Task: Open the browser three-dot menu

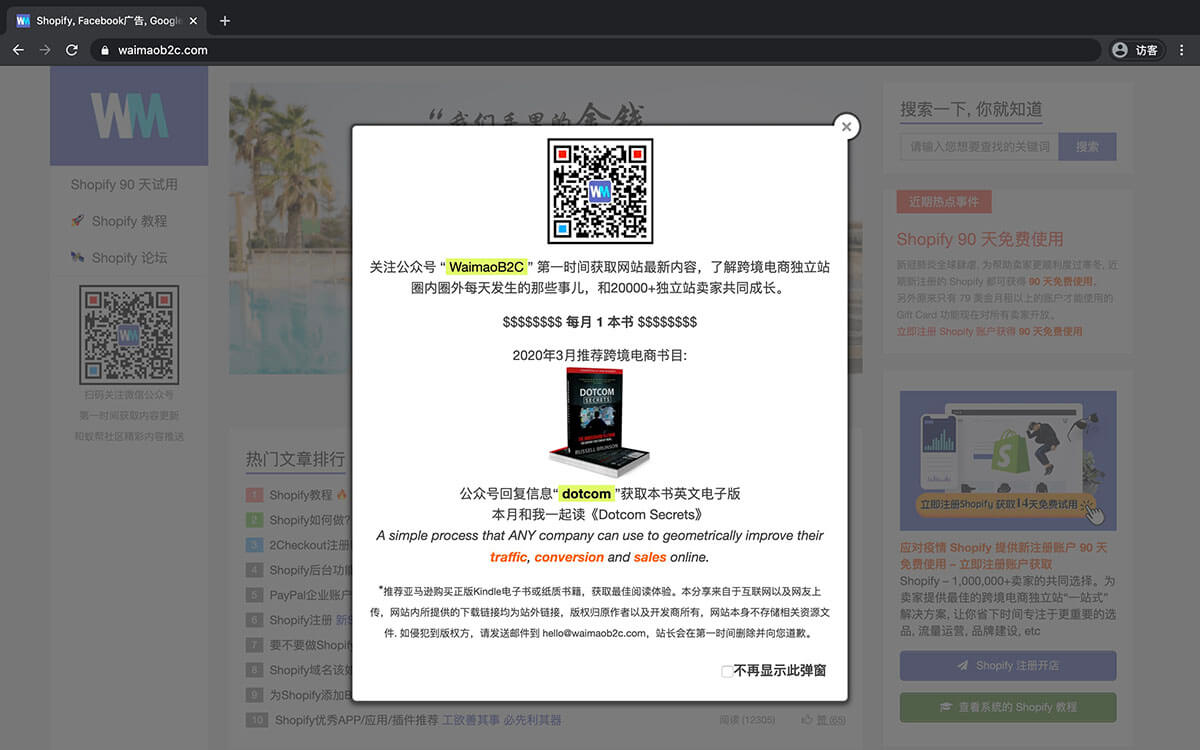Action: pyautogui.click(x=1182, y=50)
